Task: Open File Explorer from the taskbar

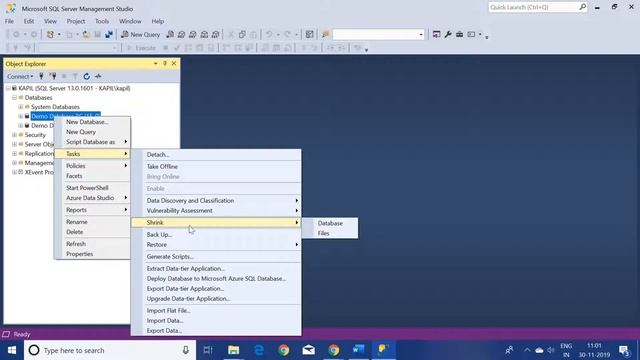Action: point(233,350)
